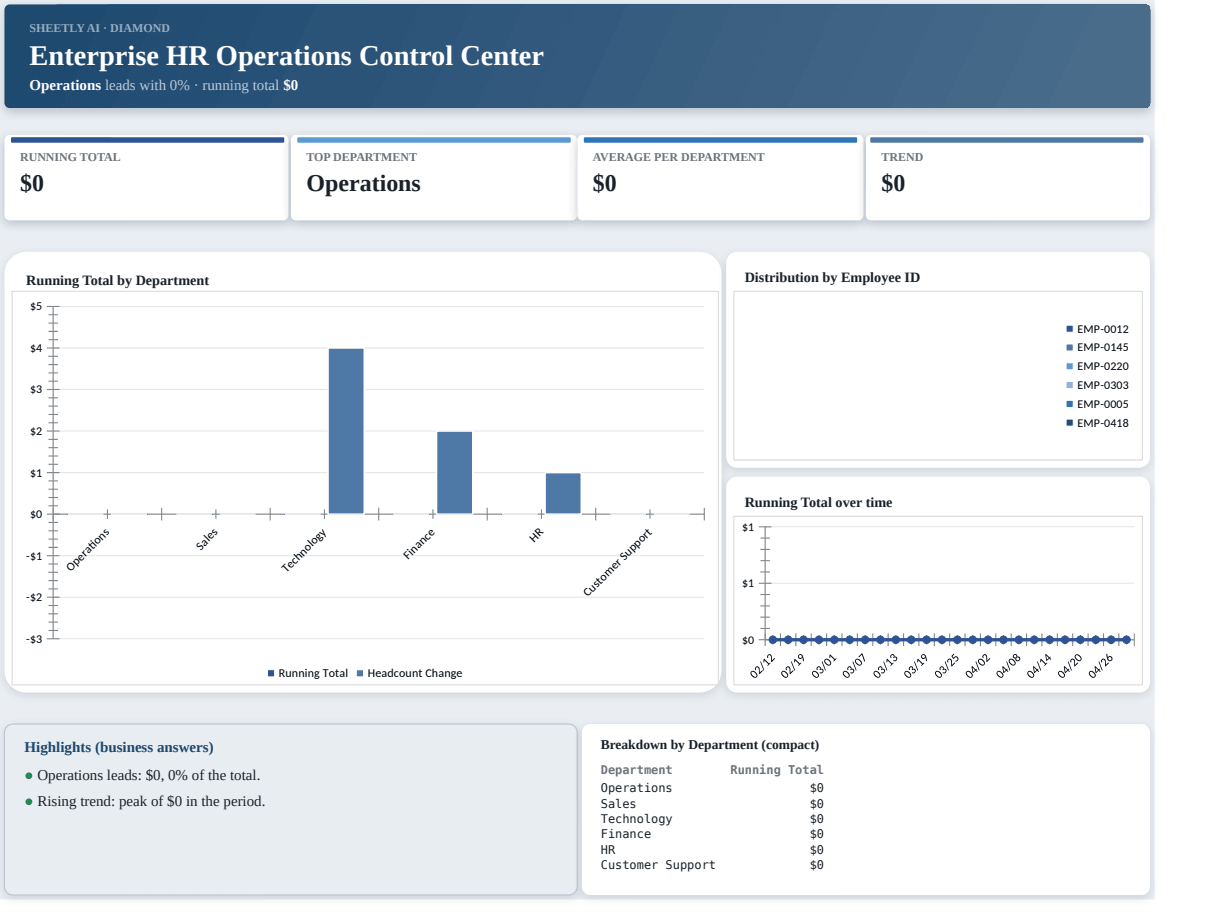1227x922 pixels.
Task: Click the Headcount Change legend entry
Action: point(409,673)
